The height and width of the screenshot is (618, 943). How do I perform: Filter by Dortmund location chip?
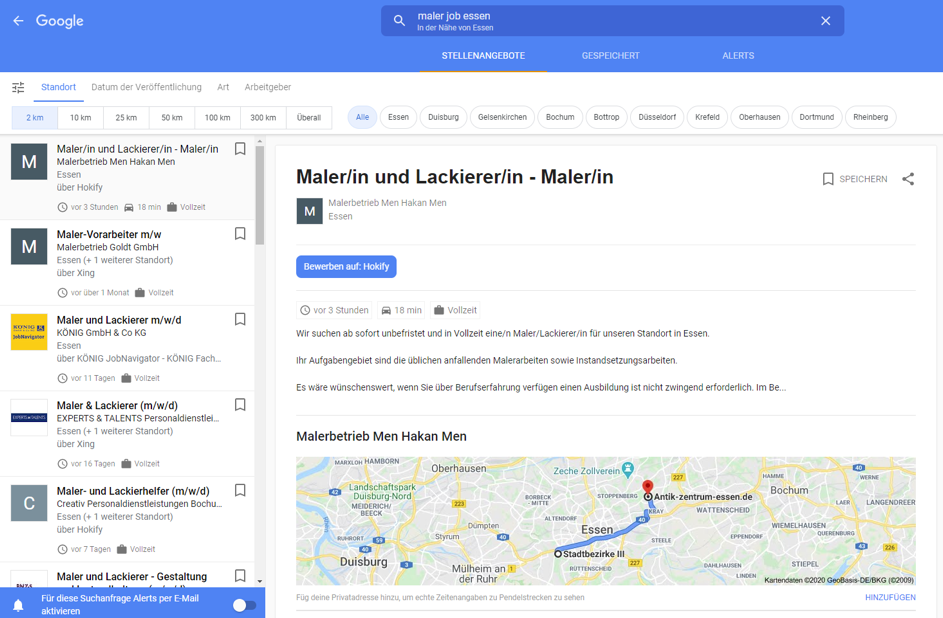(x=817, y=117)
